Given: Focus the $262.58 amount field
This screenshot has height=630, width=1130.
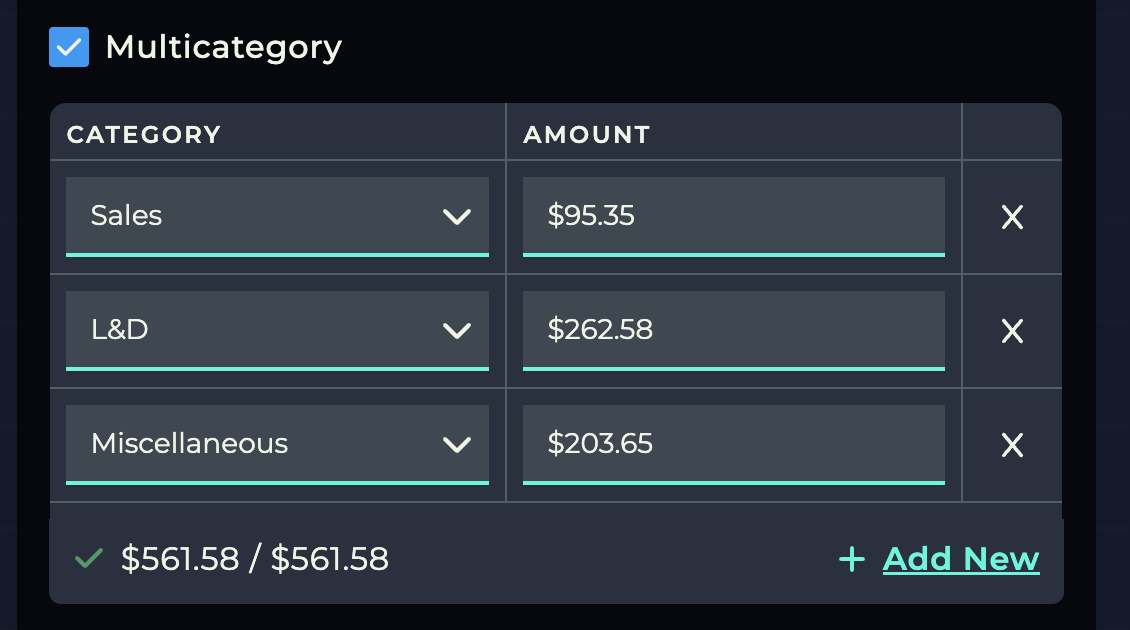Looking at the screenshot, I should 733,330.
